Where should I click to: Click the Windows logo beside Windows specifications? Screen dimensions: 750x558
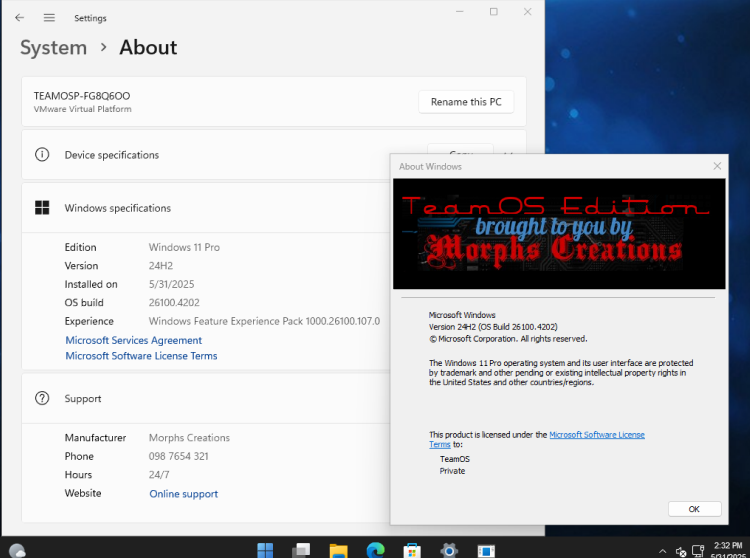tap(42, 208)
